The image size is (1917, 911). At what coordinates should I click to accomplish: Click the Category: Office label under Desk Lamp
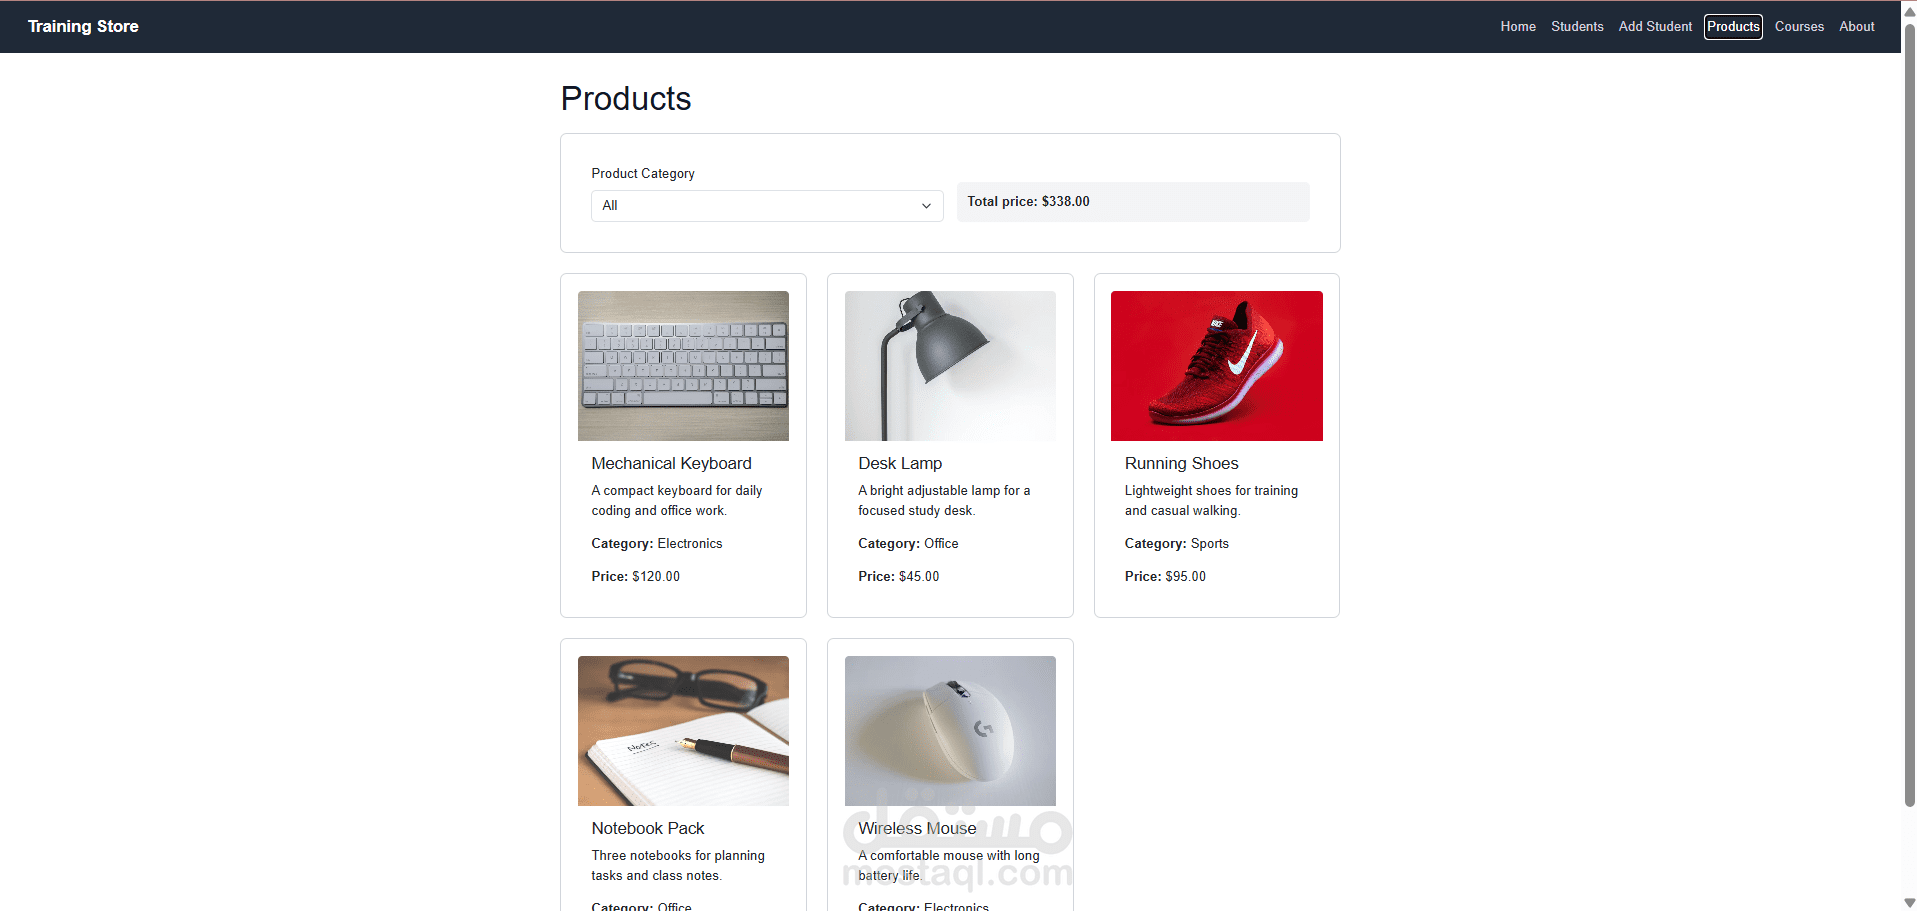point(908,543)
